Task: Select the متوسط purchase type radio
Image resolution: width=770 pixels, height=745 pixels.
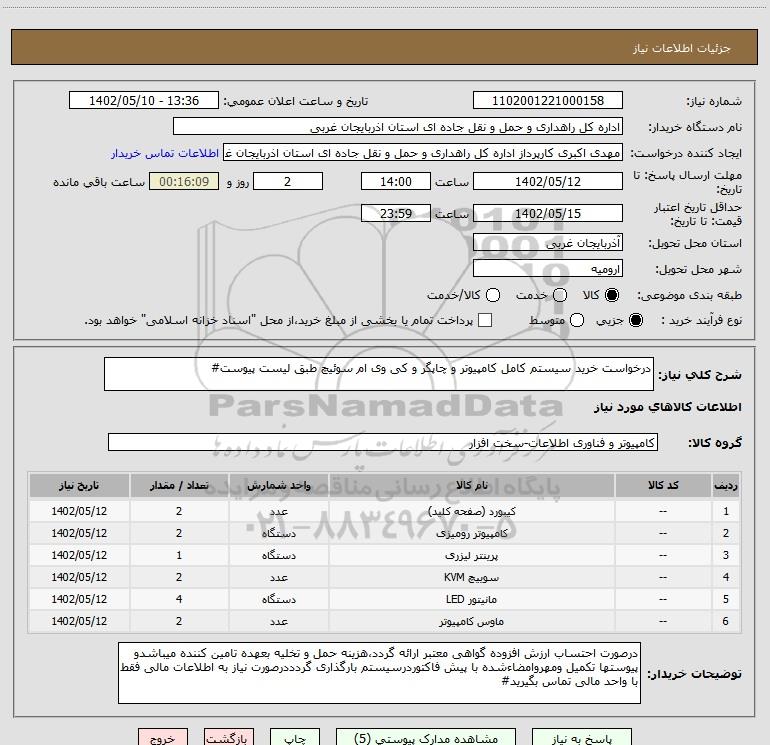Action: (577, 320)
